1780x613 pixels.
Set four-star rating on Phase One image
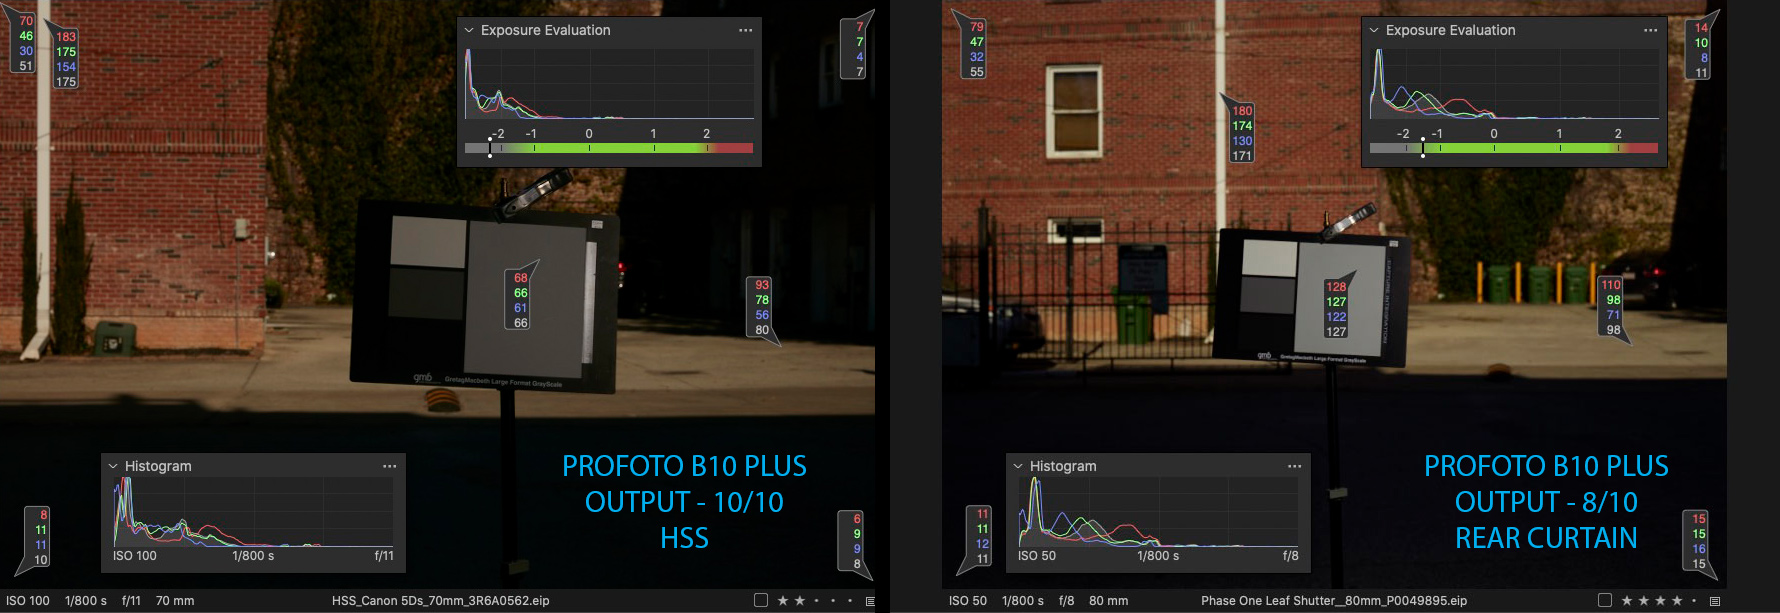1677,601
